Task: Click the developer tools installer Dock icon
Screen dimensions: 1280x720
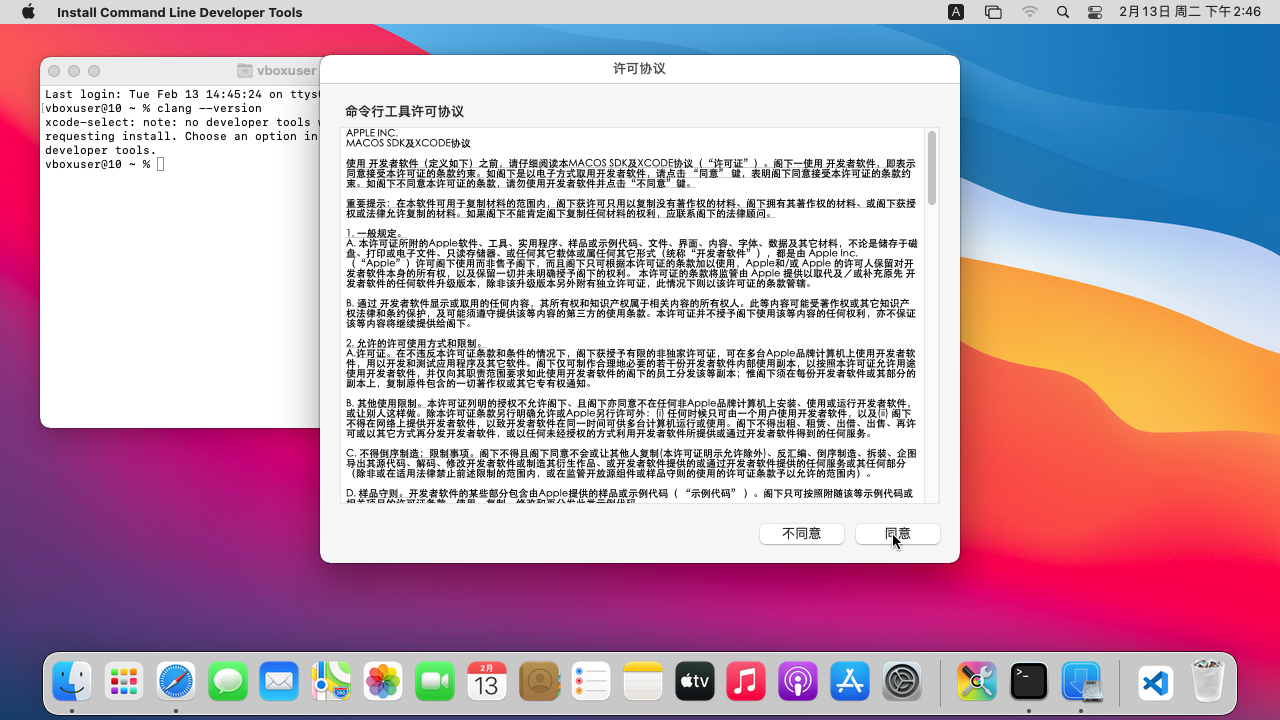Action: pos(1081,682)
